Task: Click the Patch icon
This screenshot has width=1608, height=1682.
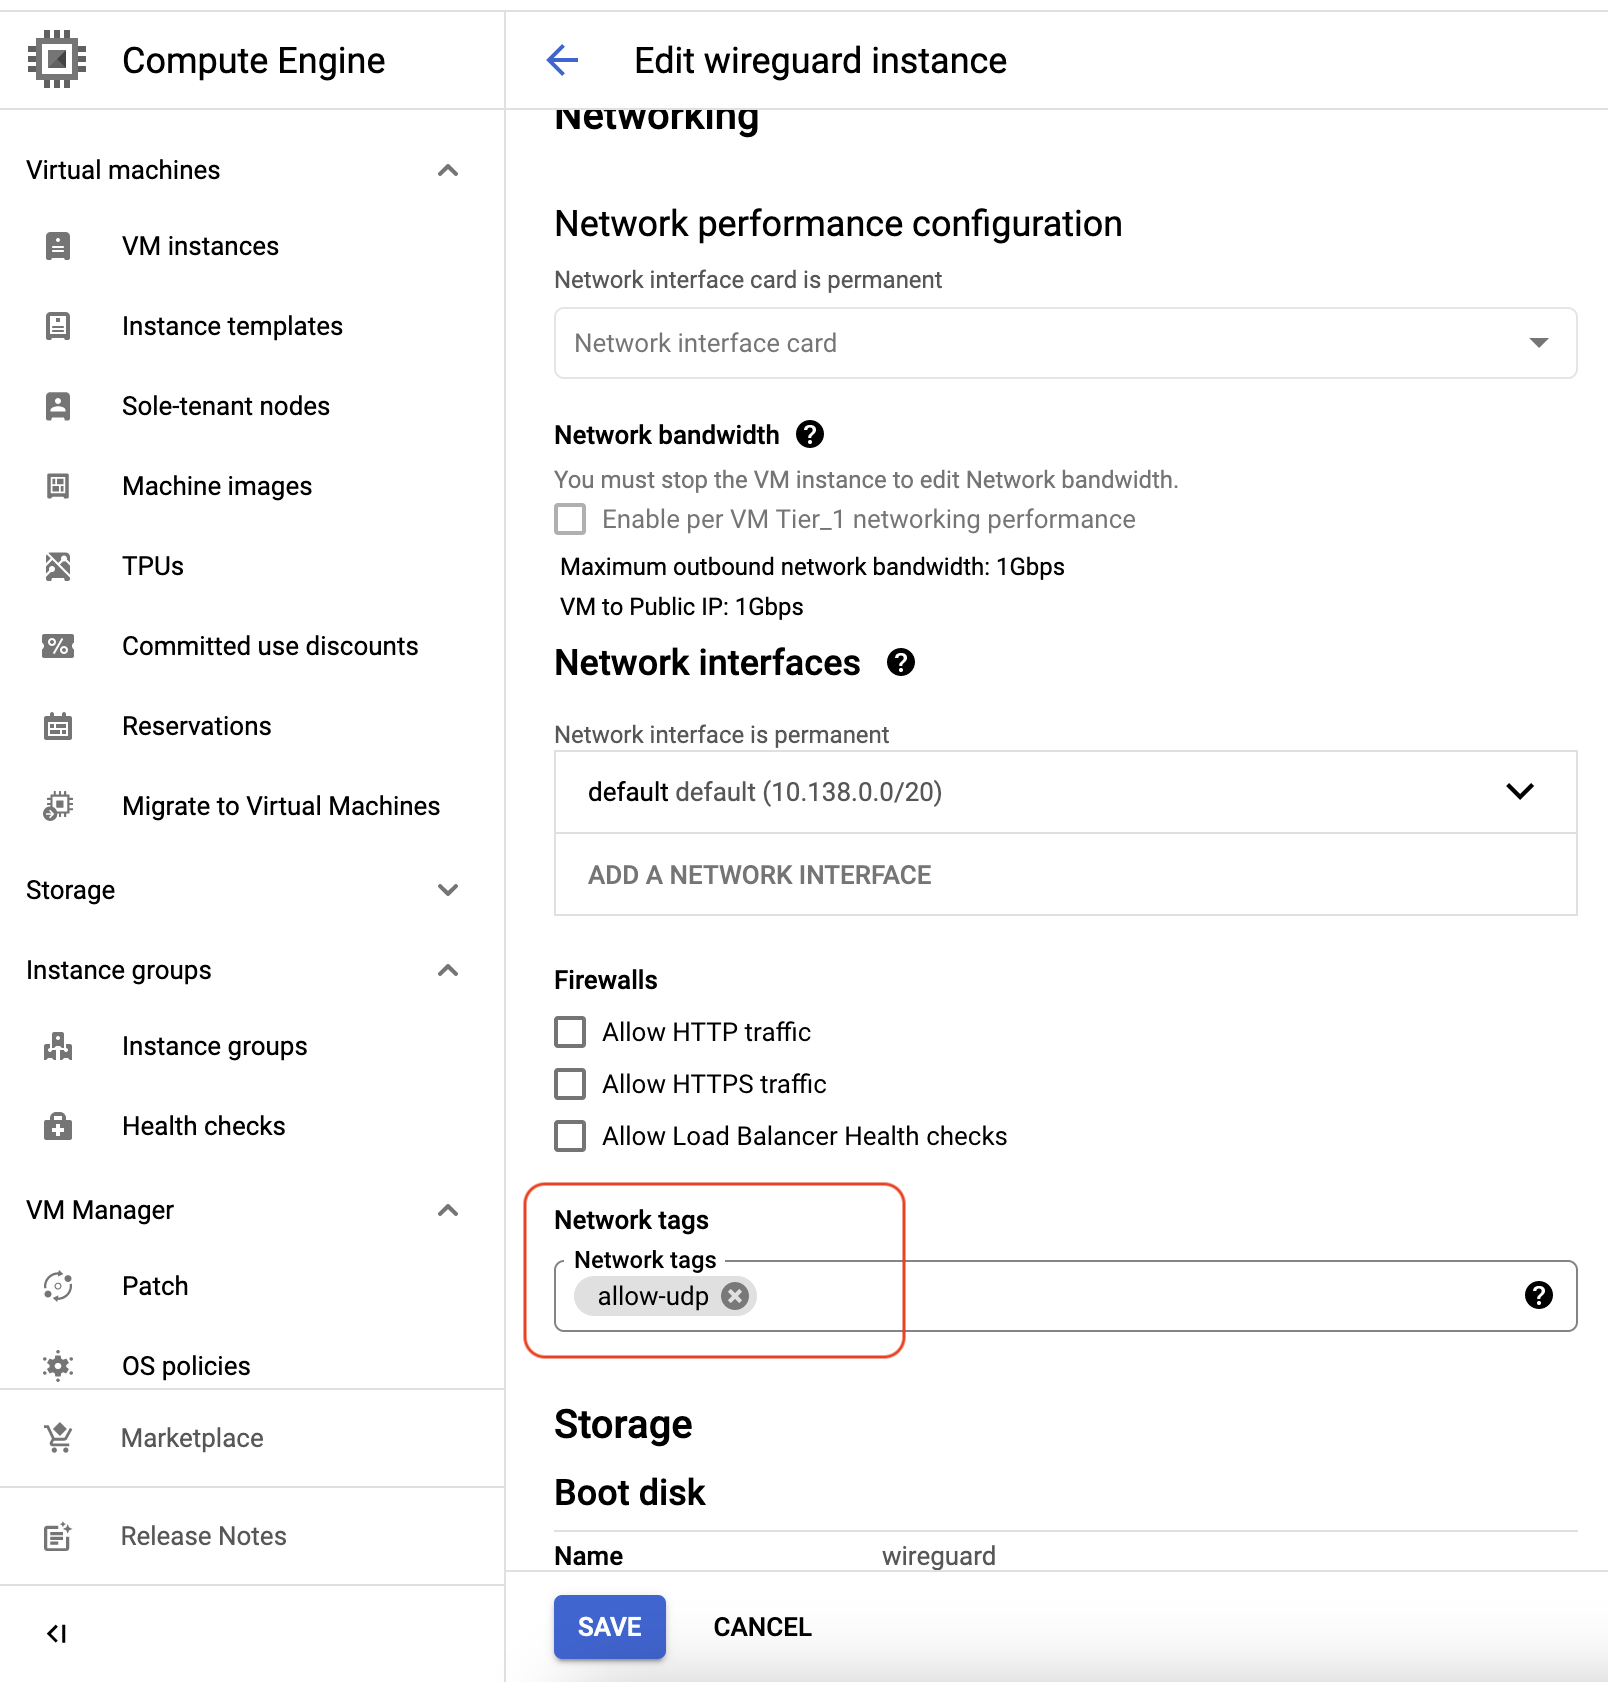Action: click(58, 1286)
